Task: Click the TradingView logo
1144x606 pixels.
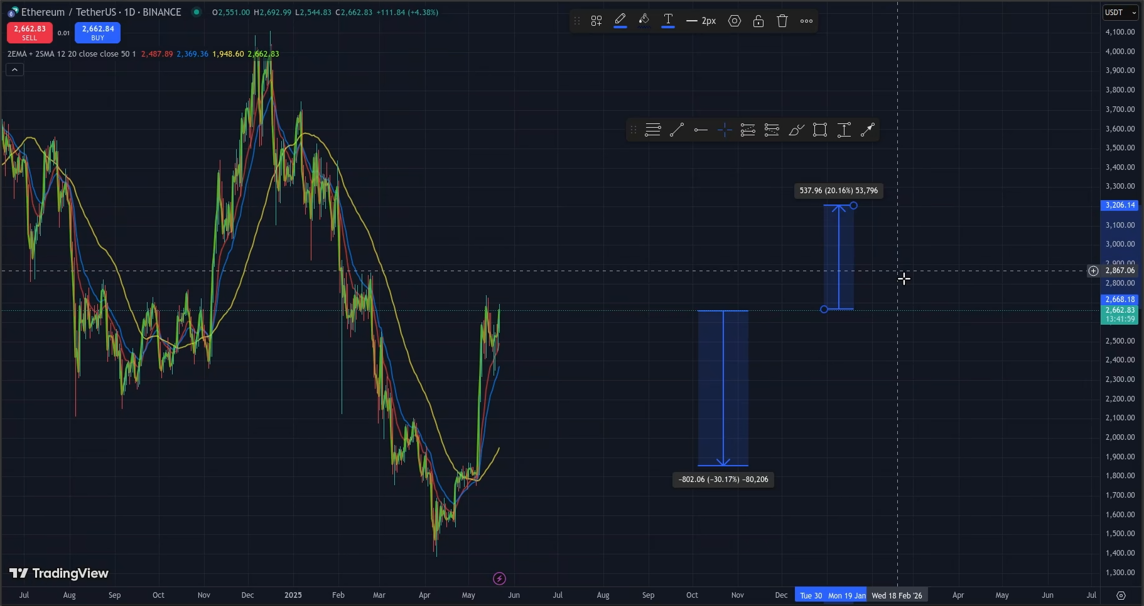Action: click(59, 573)
